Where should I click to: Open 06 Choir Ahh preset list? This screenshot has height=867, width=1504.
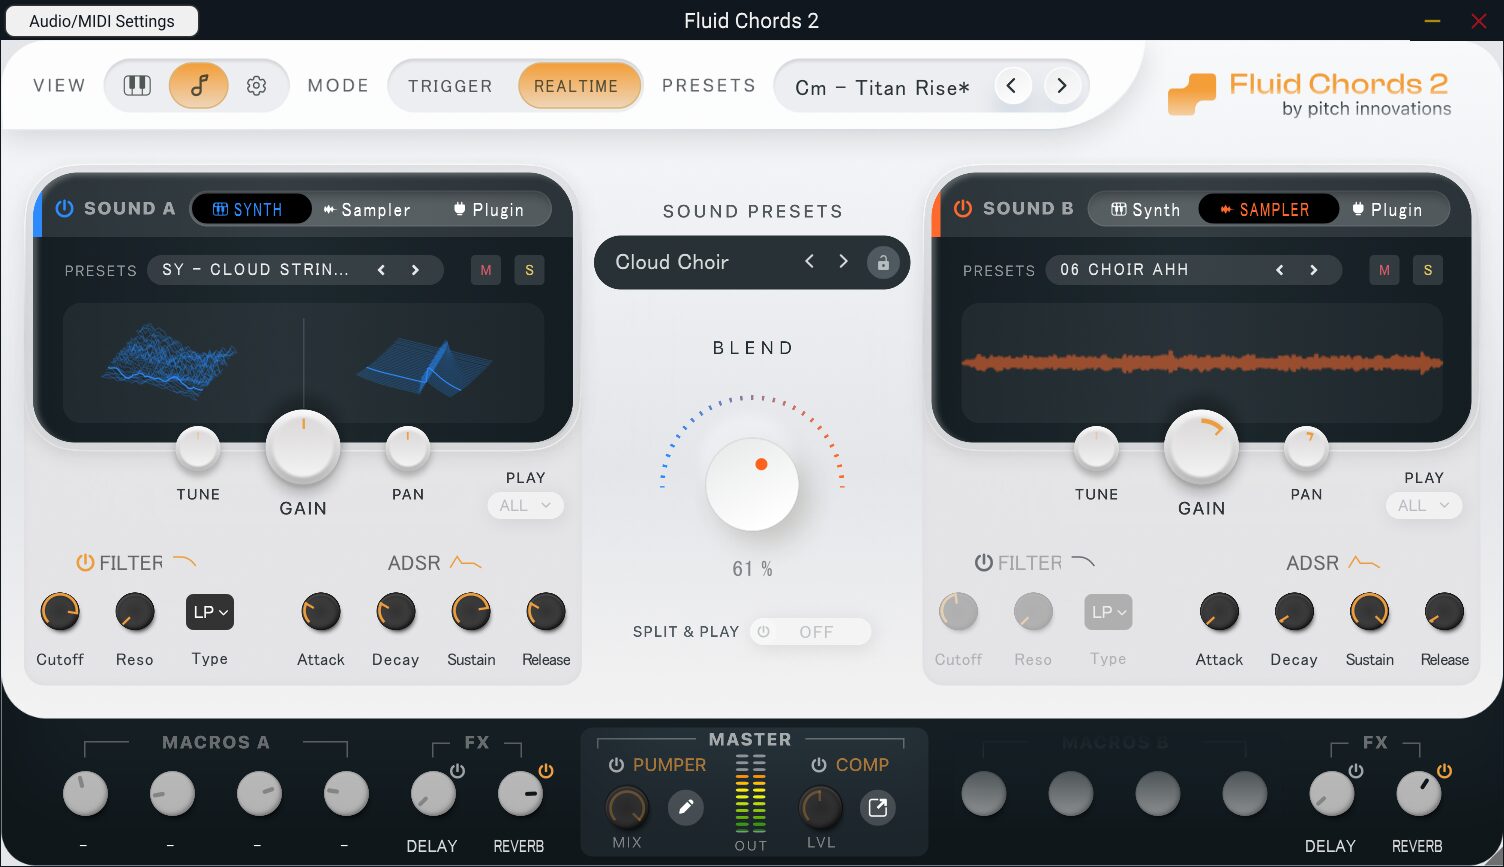pos(1125,270)
